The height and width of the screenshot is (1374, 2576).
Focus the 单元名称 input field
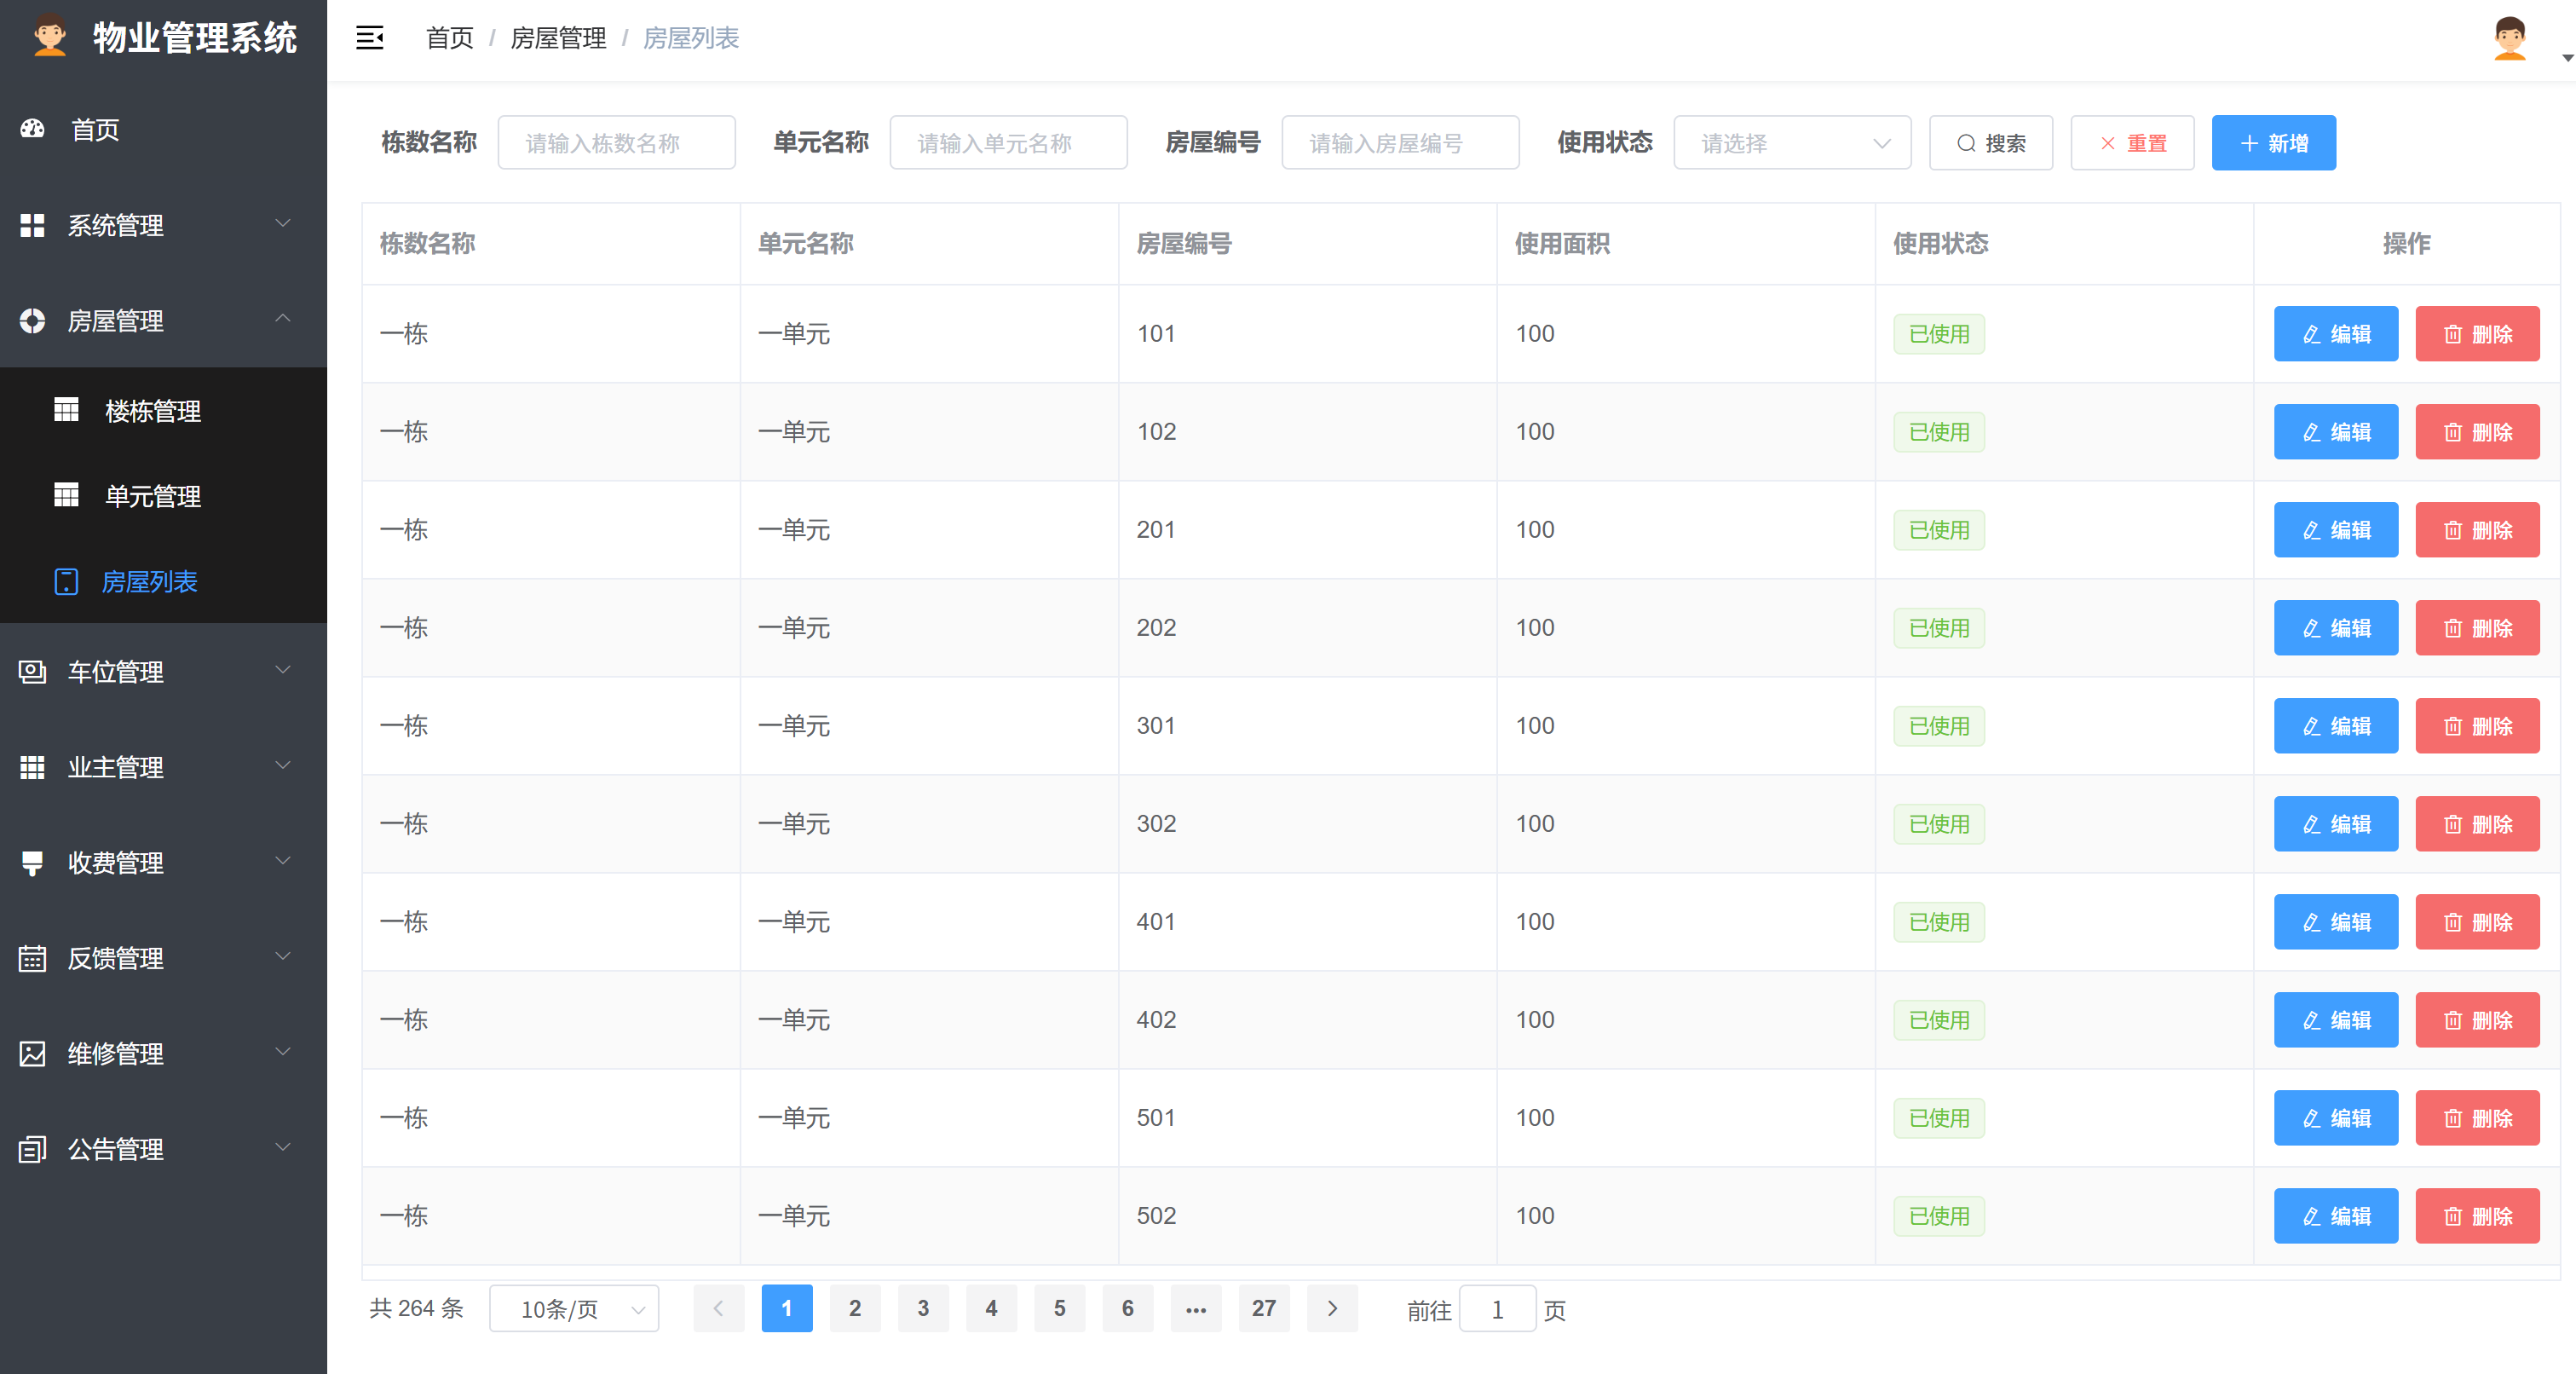(1008, 143)
